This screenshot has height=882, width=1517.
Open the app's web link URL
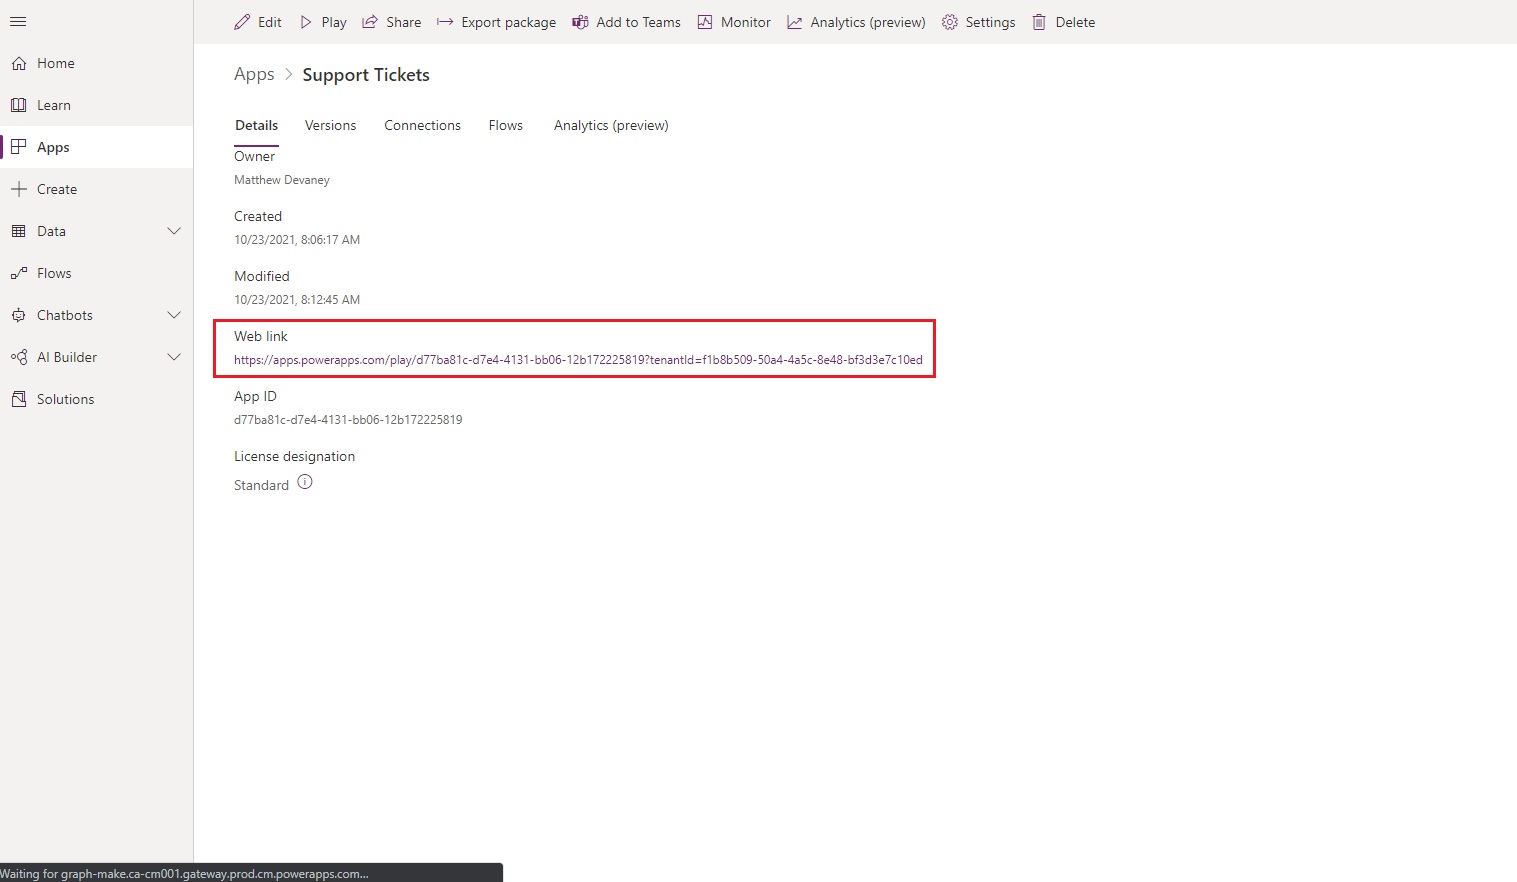tap(578, 360)
